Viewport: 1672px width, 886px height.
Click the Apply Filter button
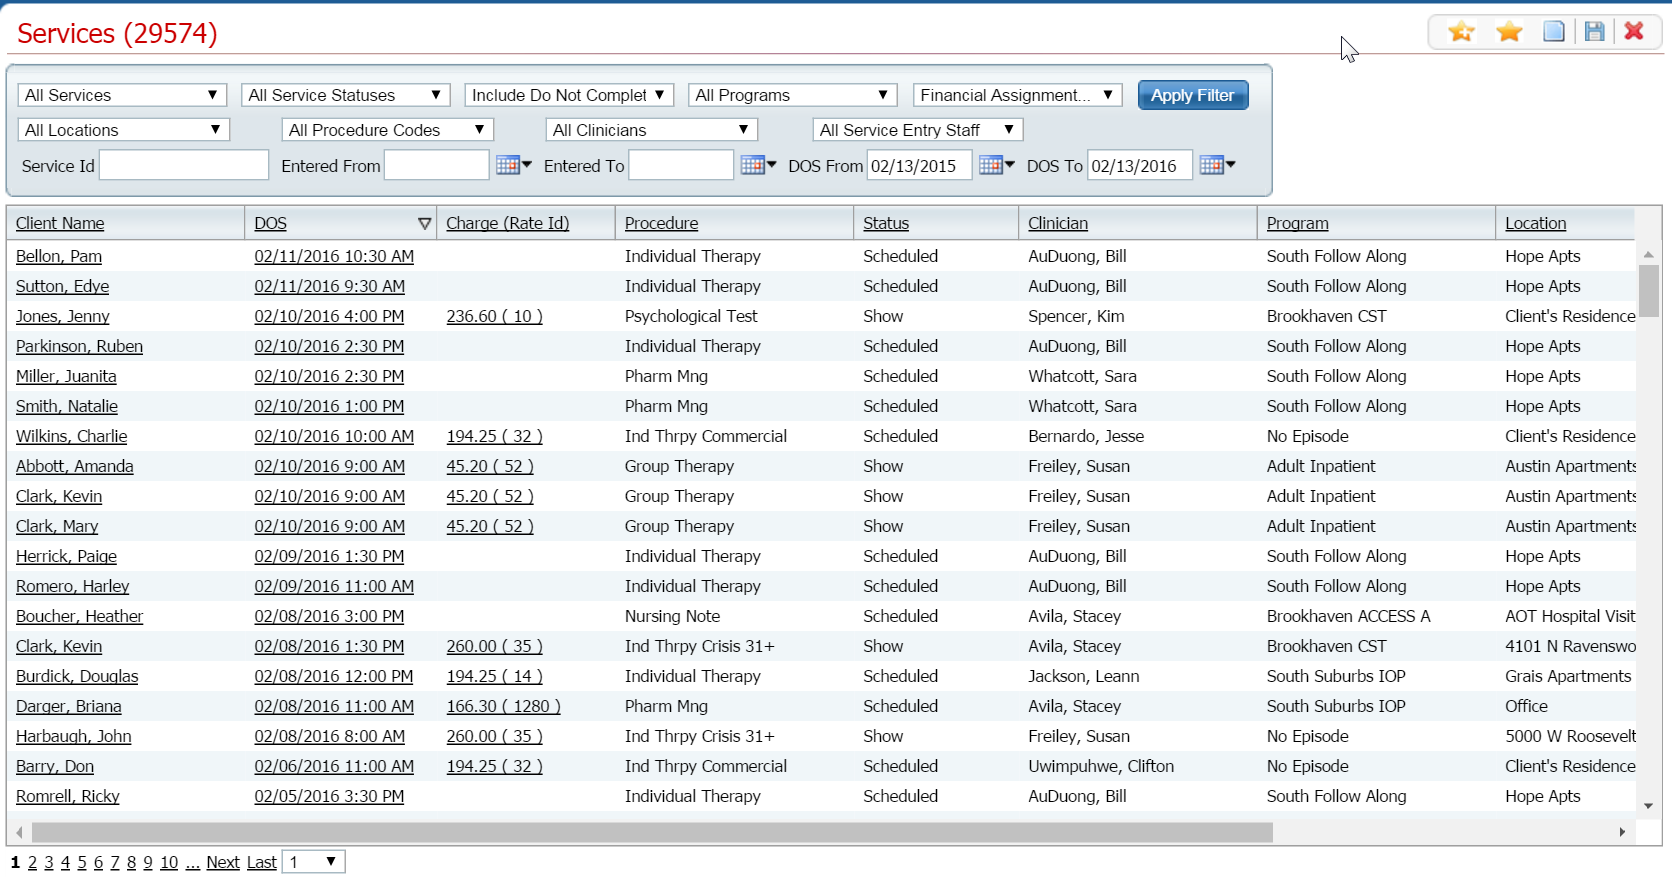click(x=1192, y=95)
